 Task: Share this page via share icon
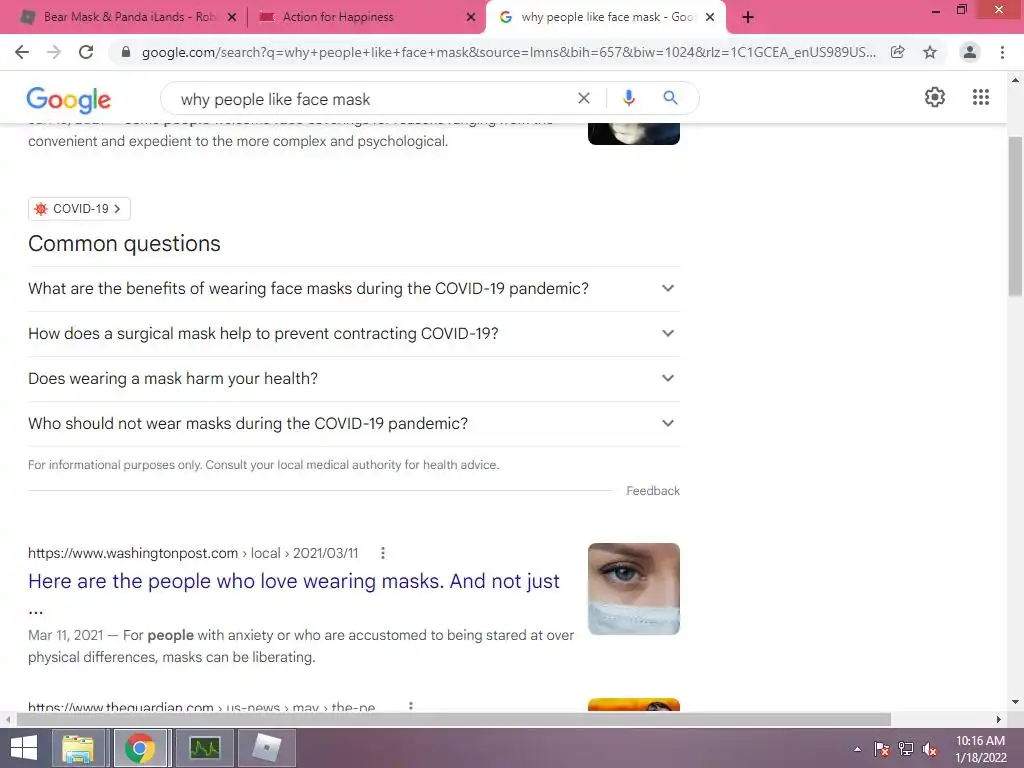click(x=898, y=52)
